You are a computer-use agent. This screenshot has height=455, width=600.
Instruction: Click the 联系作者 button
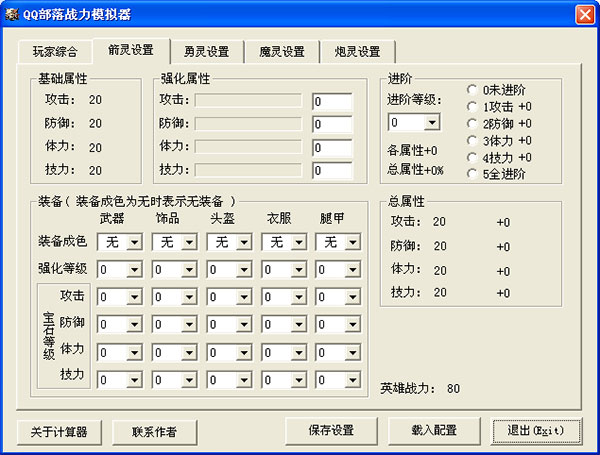coord(155,432)
